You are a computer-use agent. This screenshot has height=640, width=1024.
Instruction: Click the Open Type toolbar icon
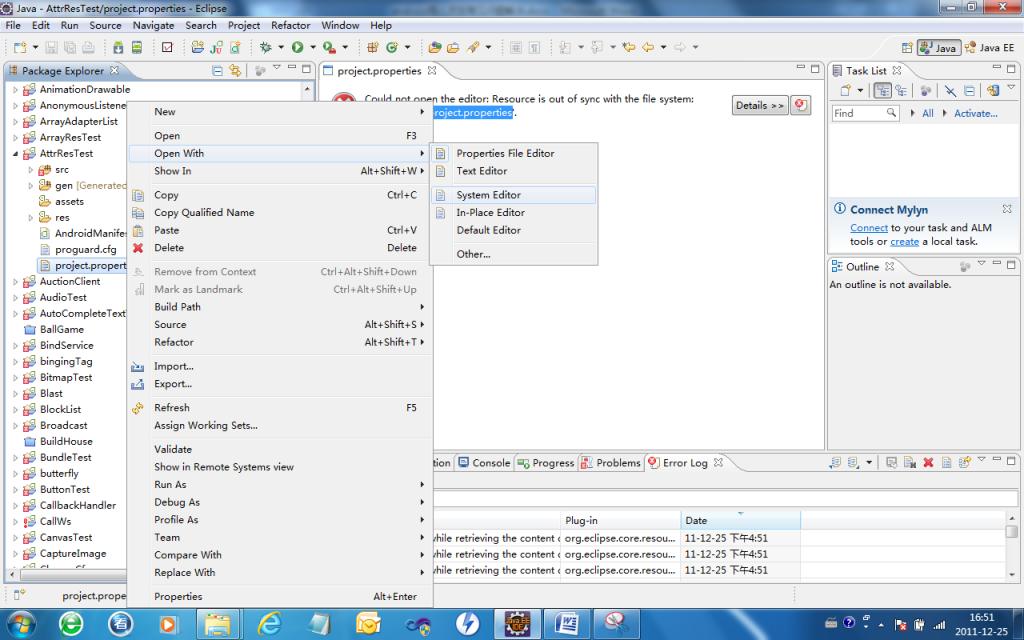(x=434, y=47)
